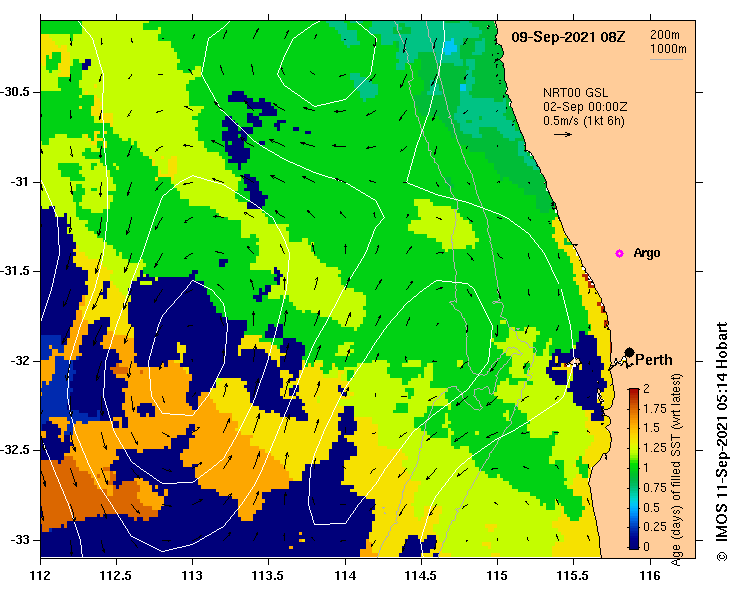Click the 113.5 longitude axis label
The height and width of the screenshot is (592, 739).
click(x=269, y=576)
